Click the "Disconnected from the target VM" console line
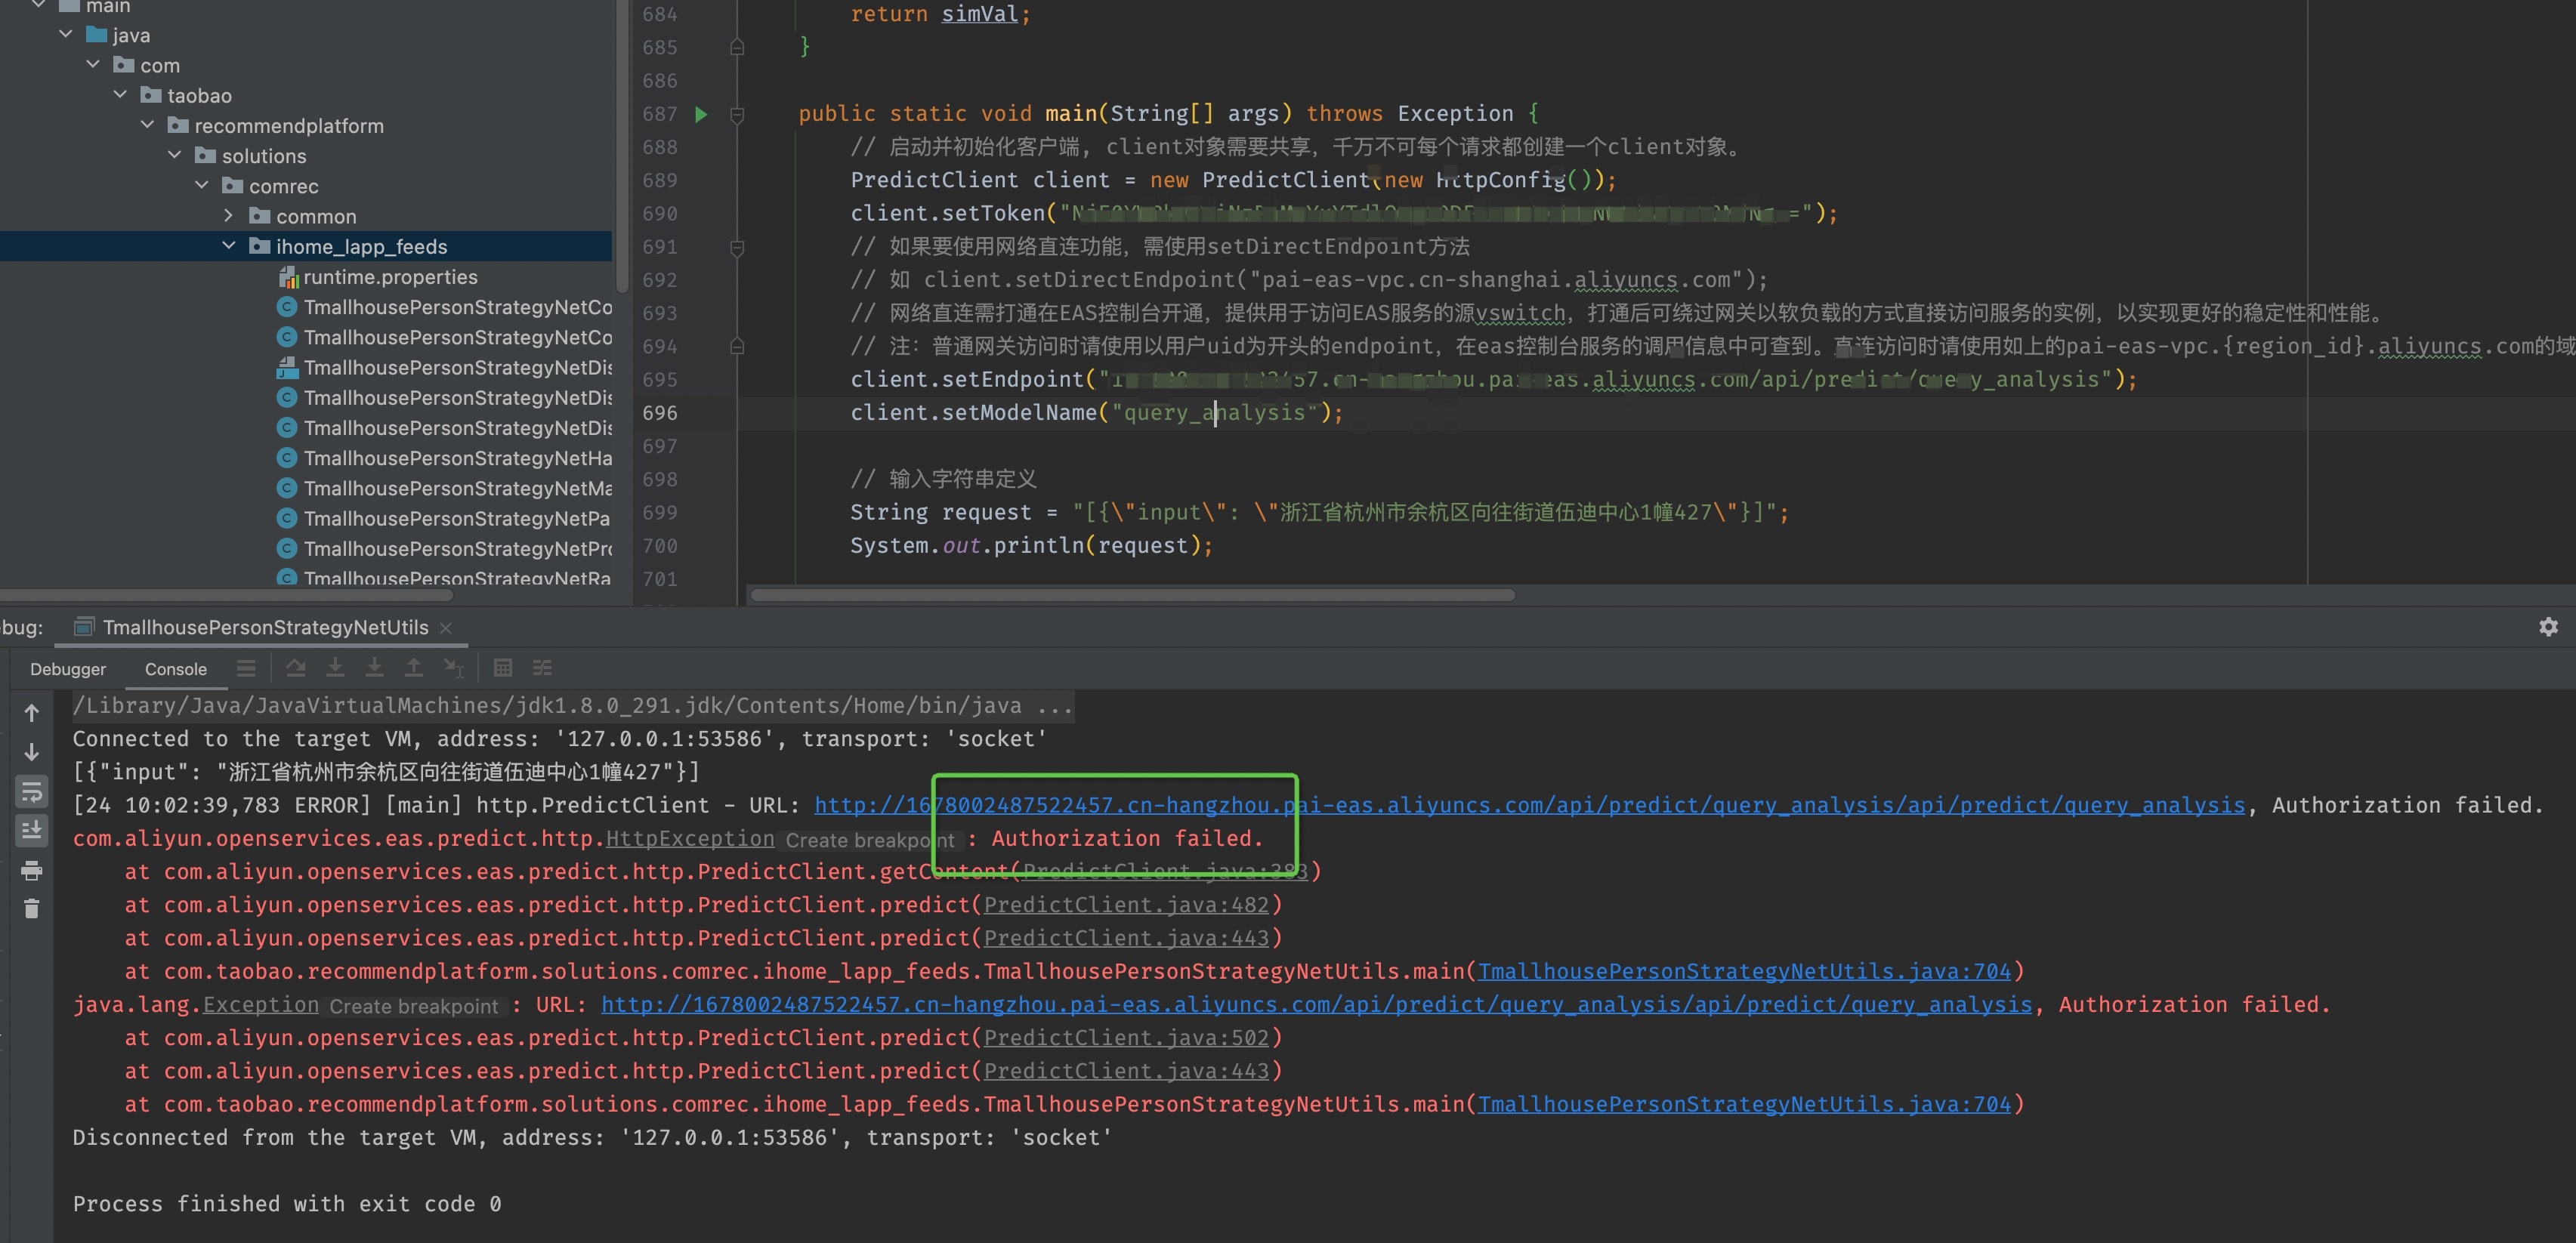The height and width of the screenshot is (1243, 2576). coord(592,1138)
